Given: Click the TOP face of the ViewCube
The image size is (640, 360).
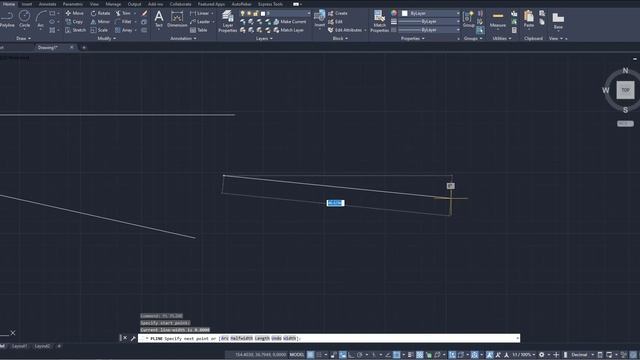Looking at the screenshot, I should [625, 90].
